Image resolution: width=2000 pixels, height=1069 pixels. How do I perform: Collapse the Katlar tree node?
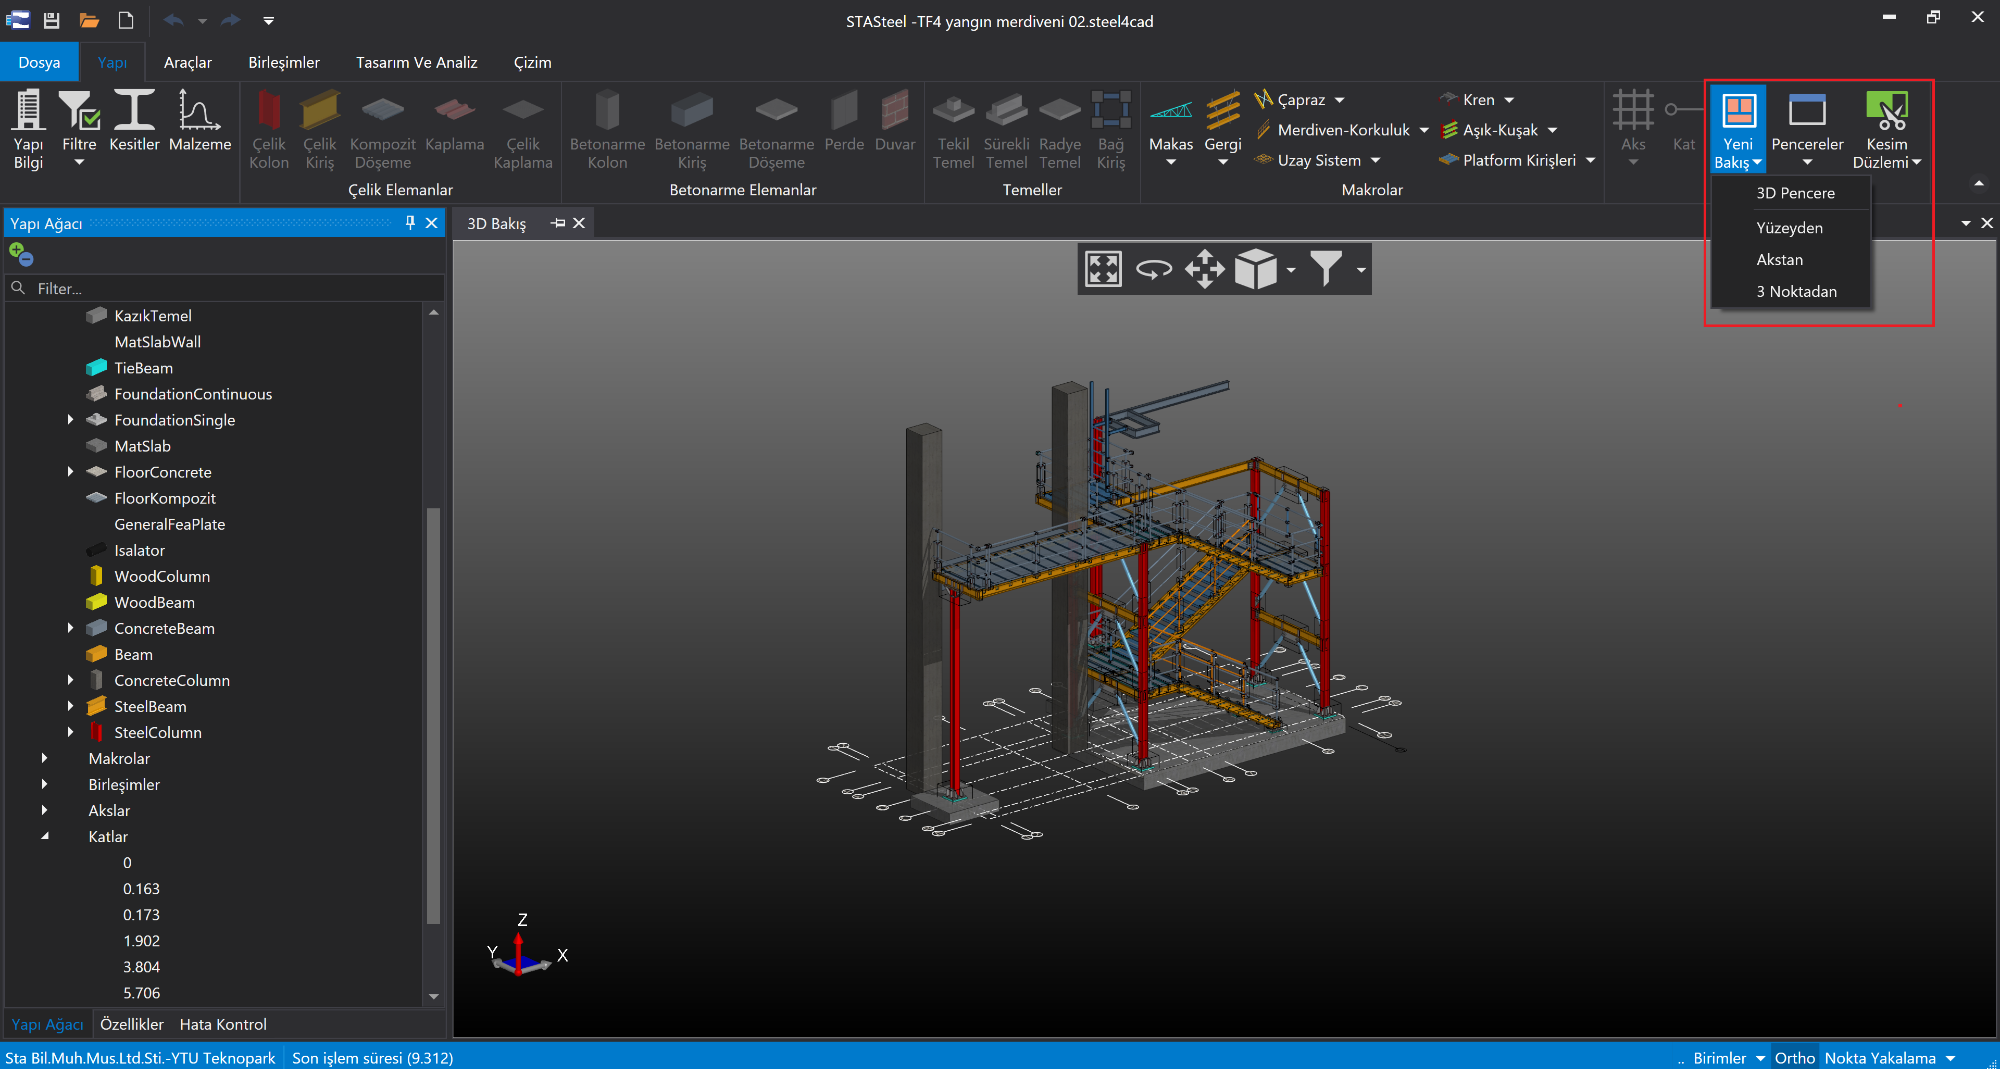coord(45,836)
